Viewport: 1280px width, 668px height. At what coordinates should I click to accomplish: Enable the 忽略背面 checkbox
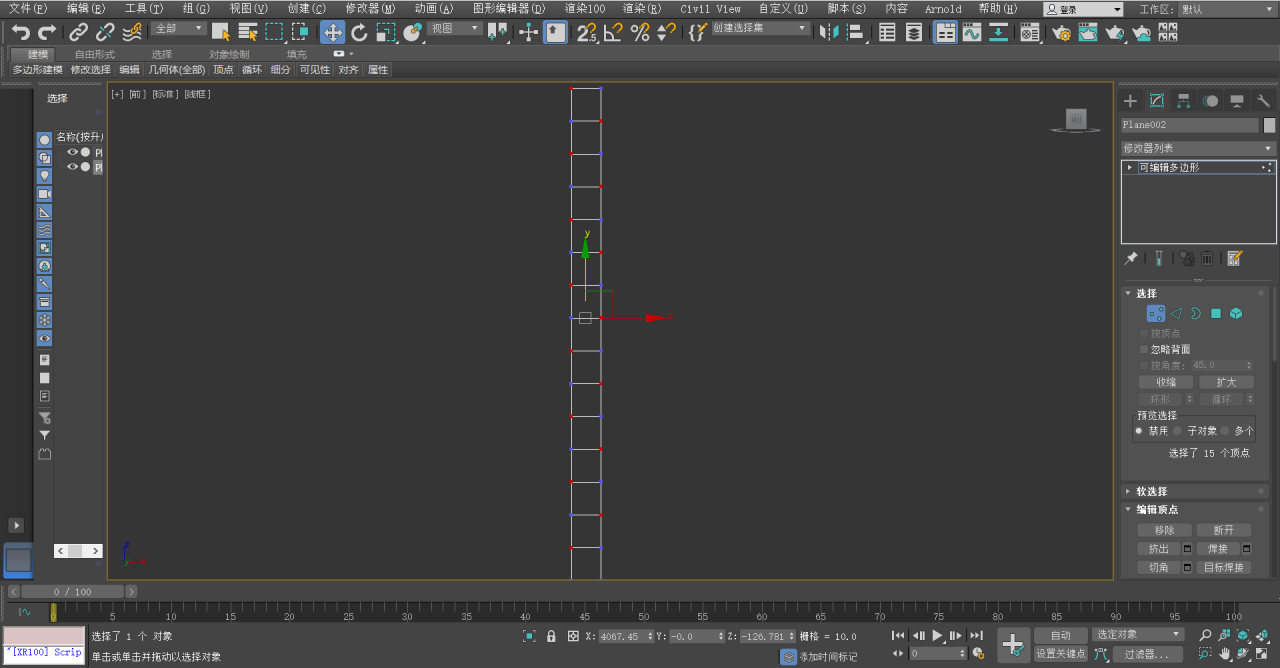tap(1144, 349)
